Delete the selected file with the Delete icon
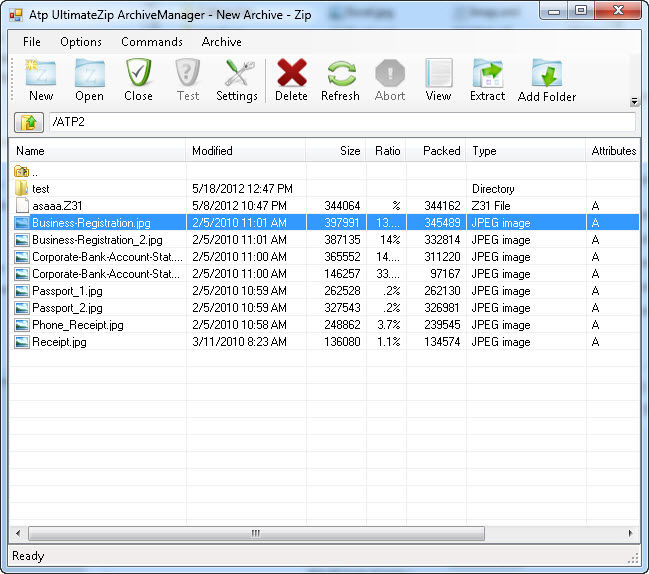Viewport: 649px width, 574px height. (x=292, y=73)
